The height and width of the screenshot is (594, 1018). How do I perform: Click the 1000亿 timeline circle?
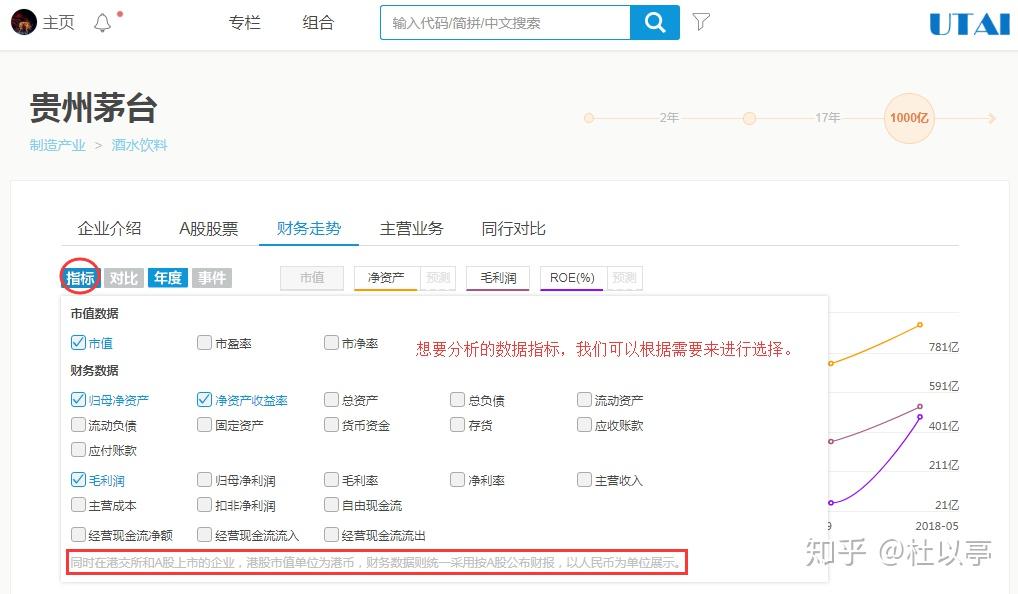click(x=909, y=118)
